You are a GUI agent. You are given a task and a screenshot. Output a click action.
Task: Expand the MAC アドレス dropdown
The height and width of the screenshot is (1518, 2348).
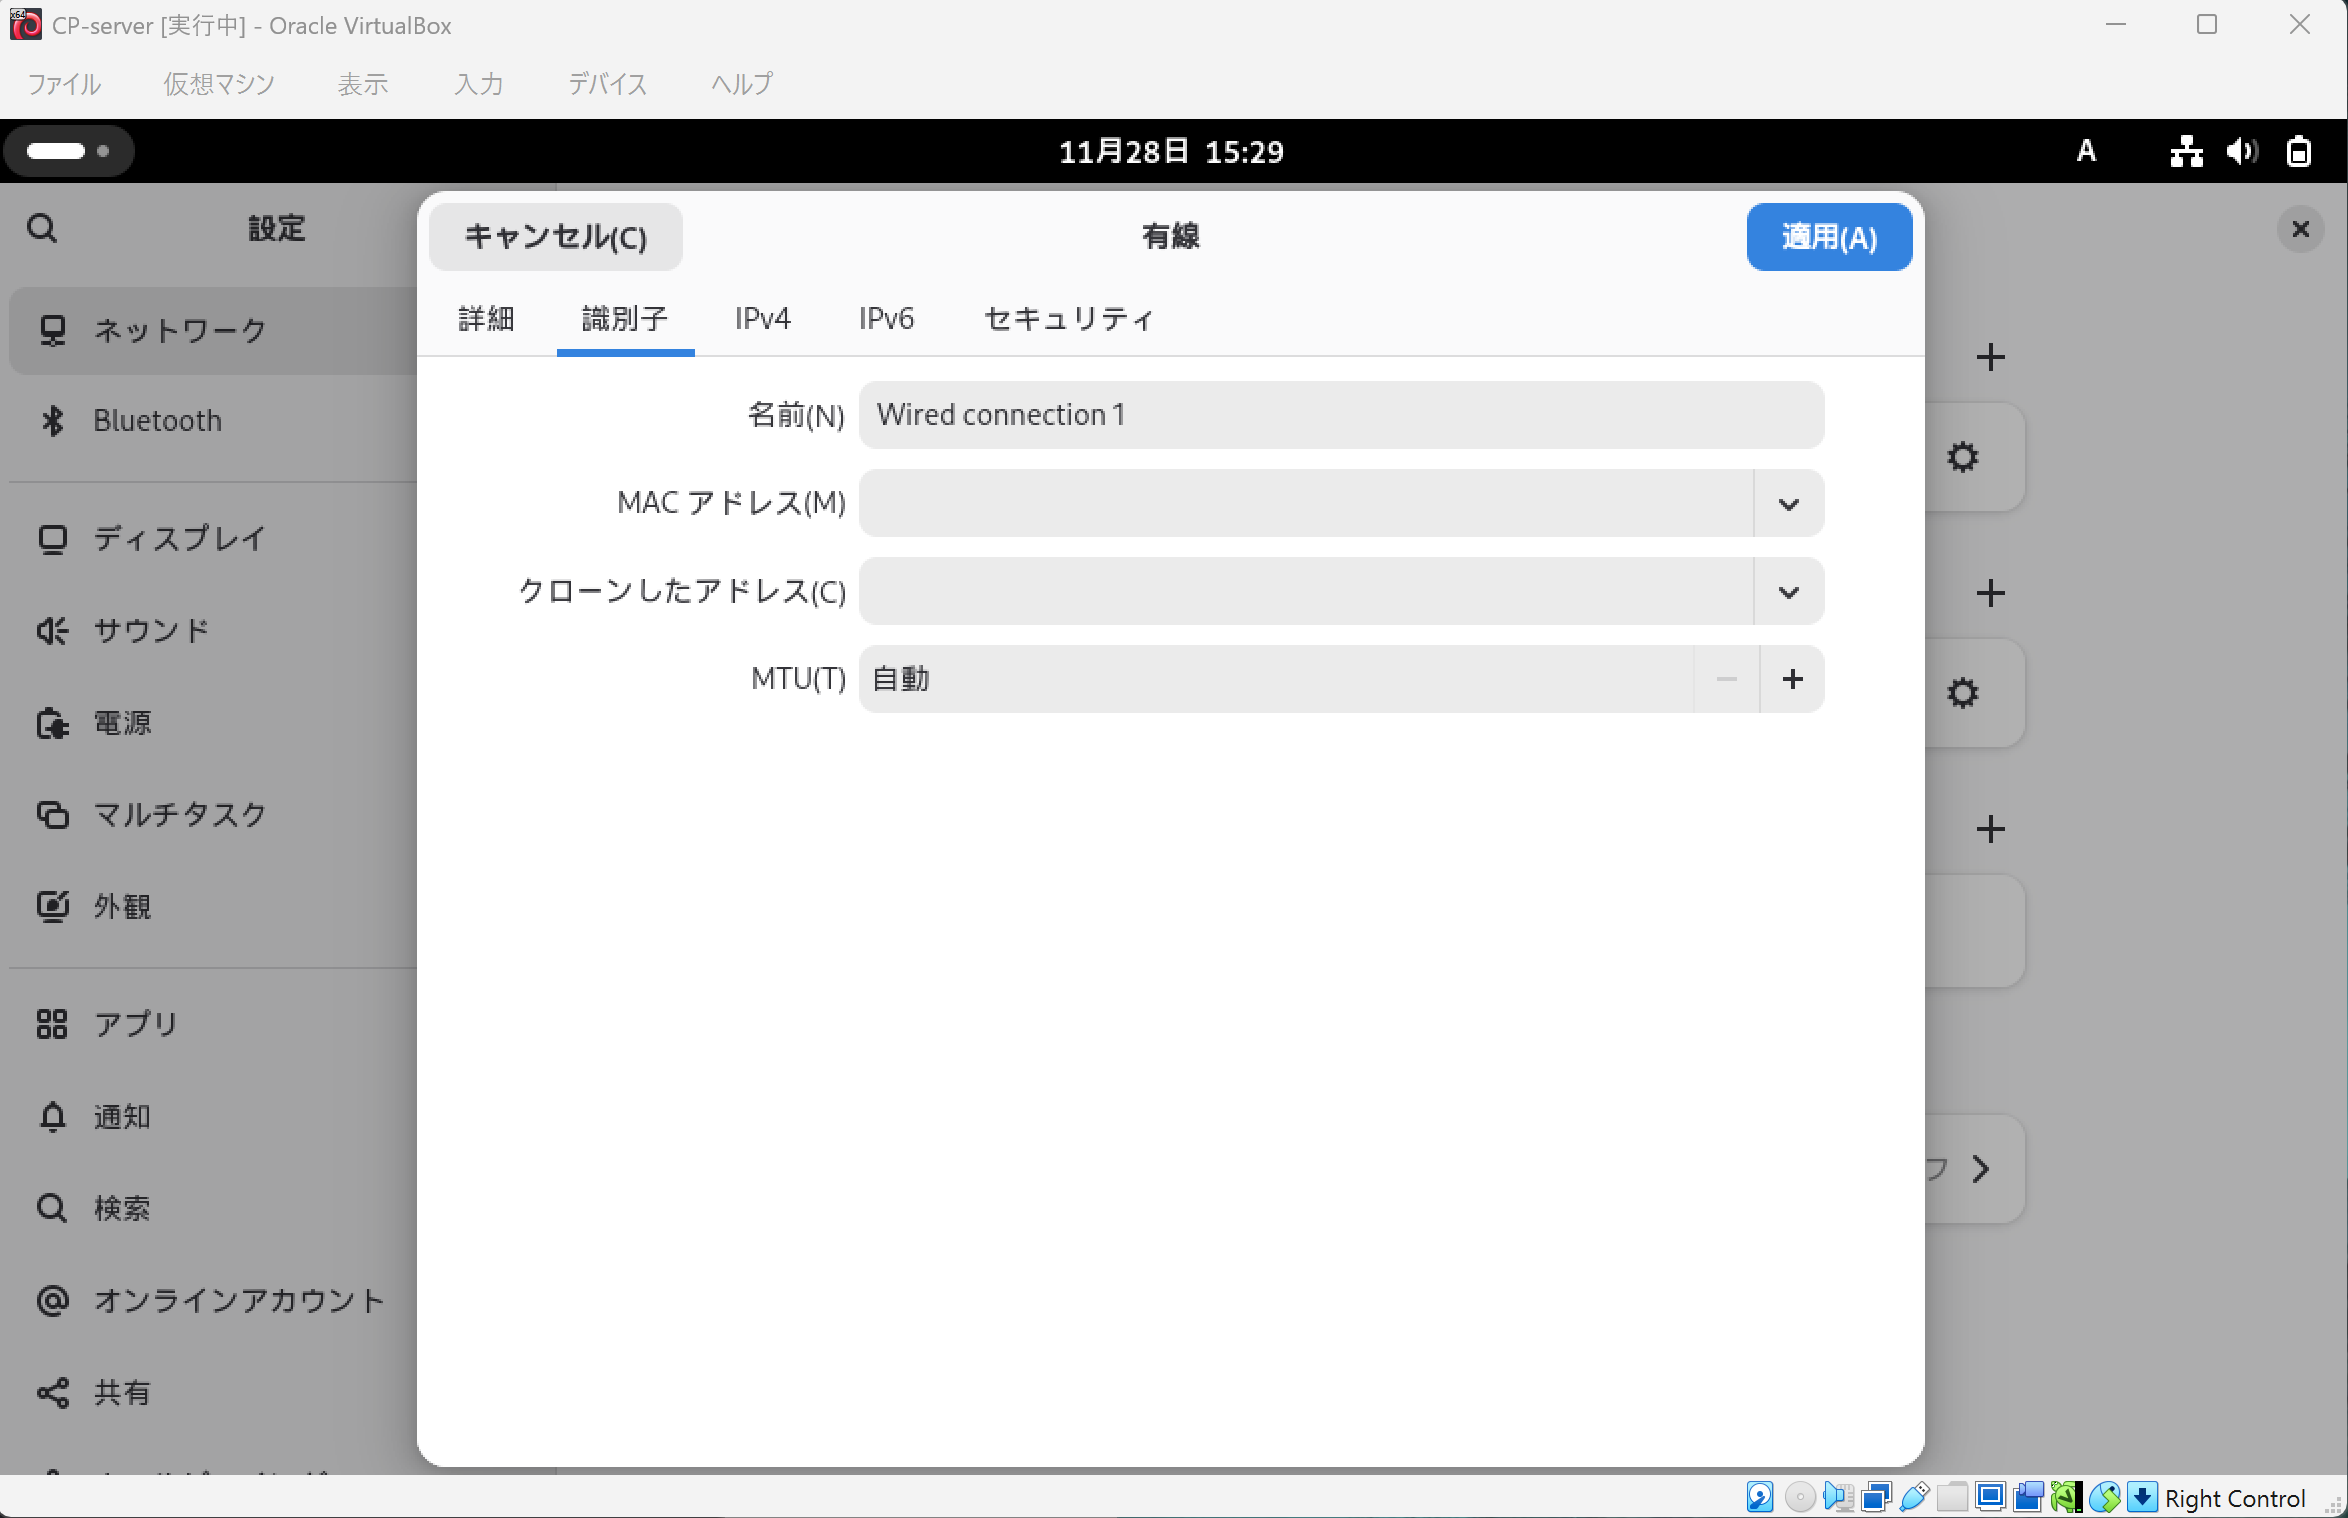[x=1788, y=504]
